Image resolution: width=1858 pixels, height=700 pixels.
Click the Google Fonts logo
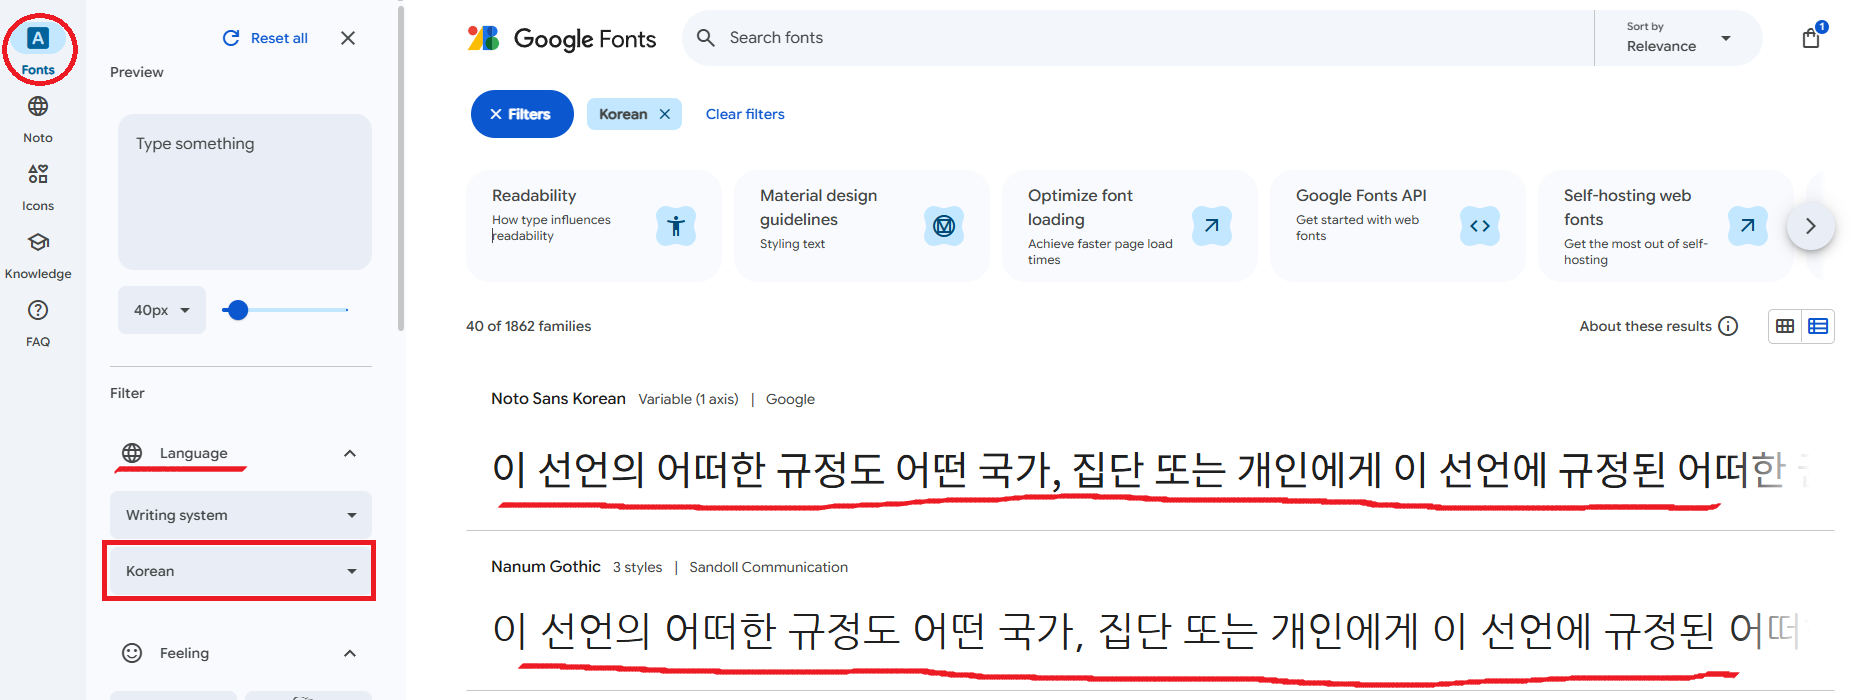[562, 38]
